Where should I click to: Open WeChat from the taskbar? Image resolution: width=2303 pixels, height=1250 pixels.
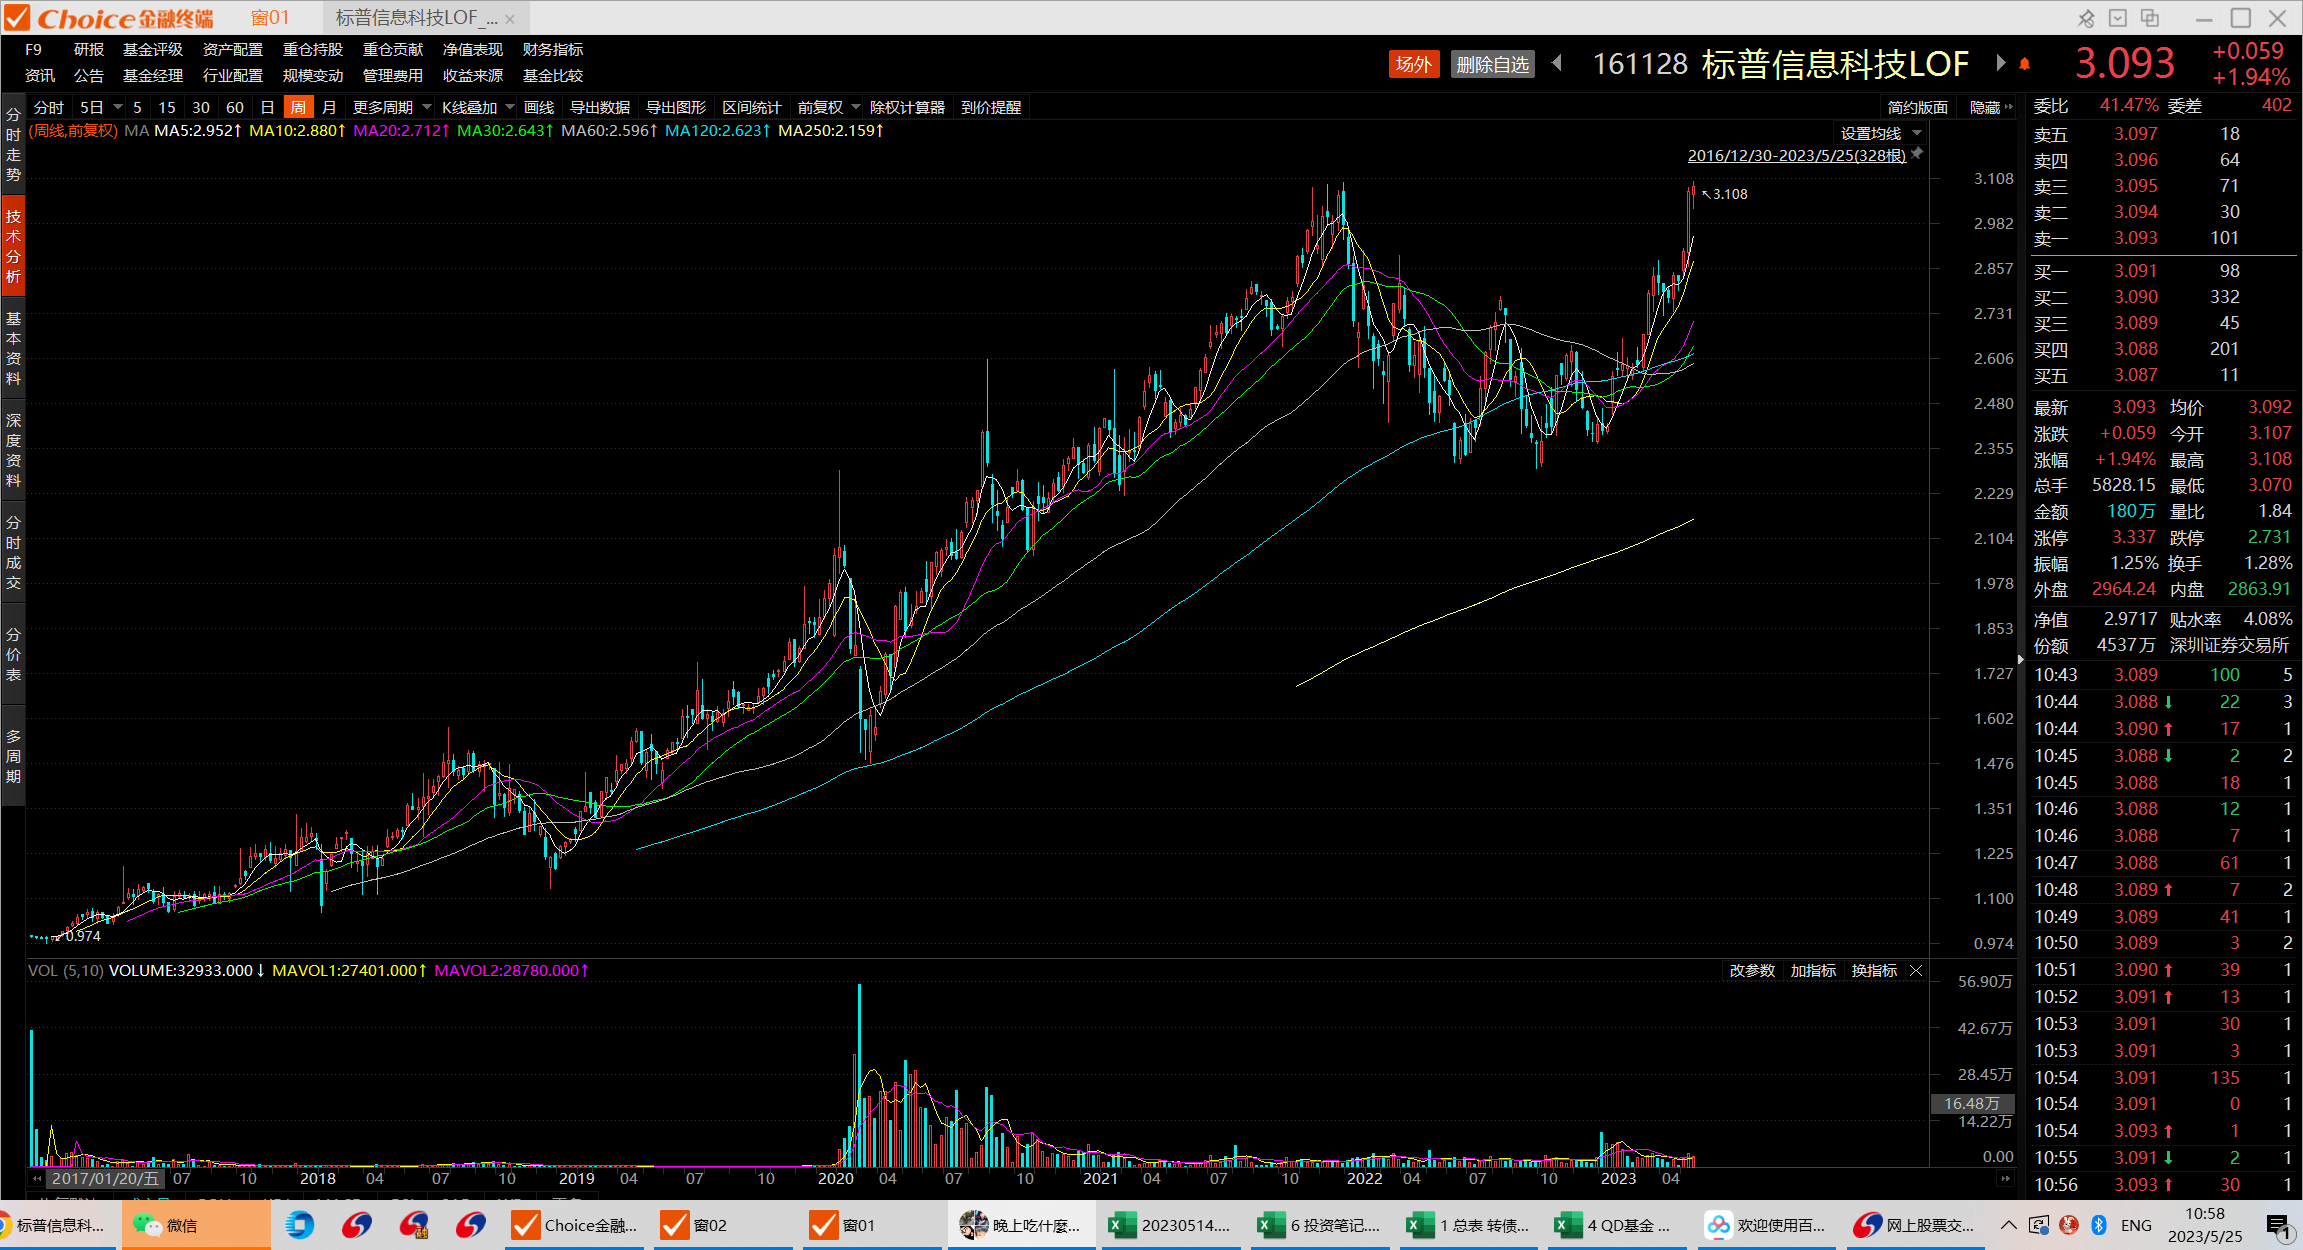coord(170,1225)
